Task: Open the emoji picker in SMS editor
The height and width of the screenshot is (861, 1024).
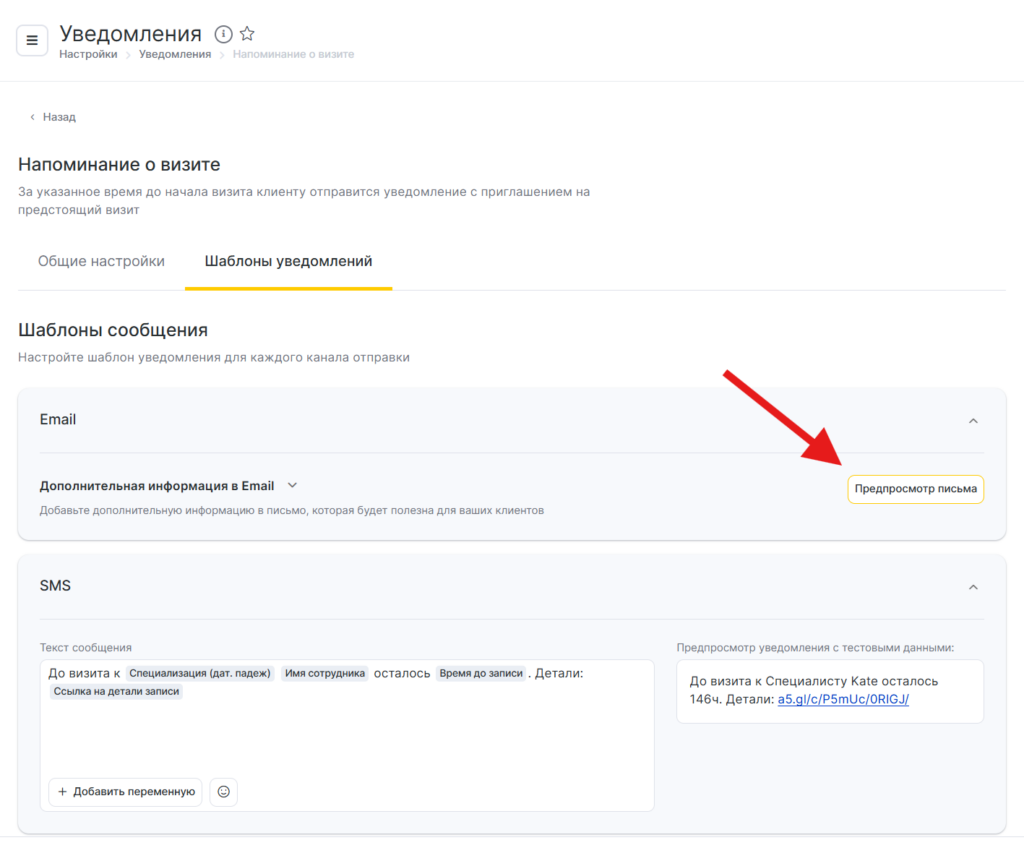Action: [x=224, y=792]
